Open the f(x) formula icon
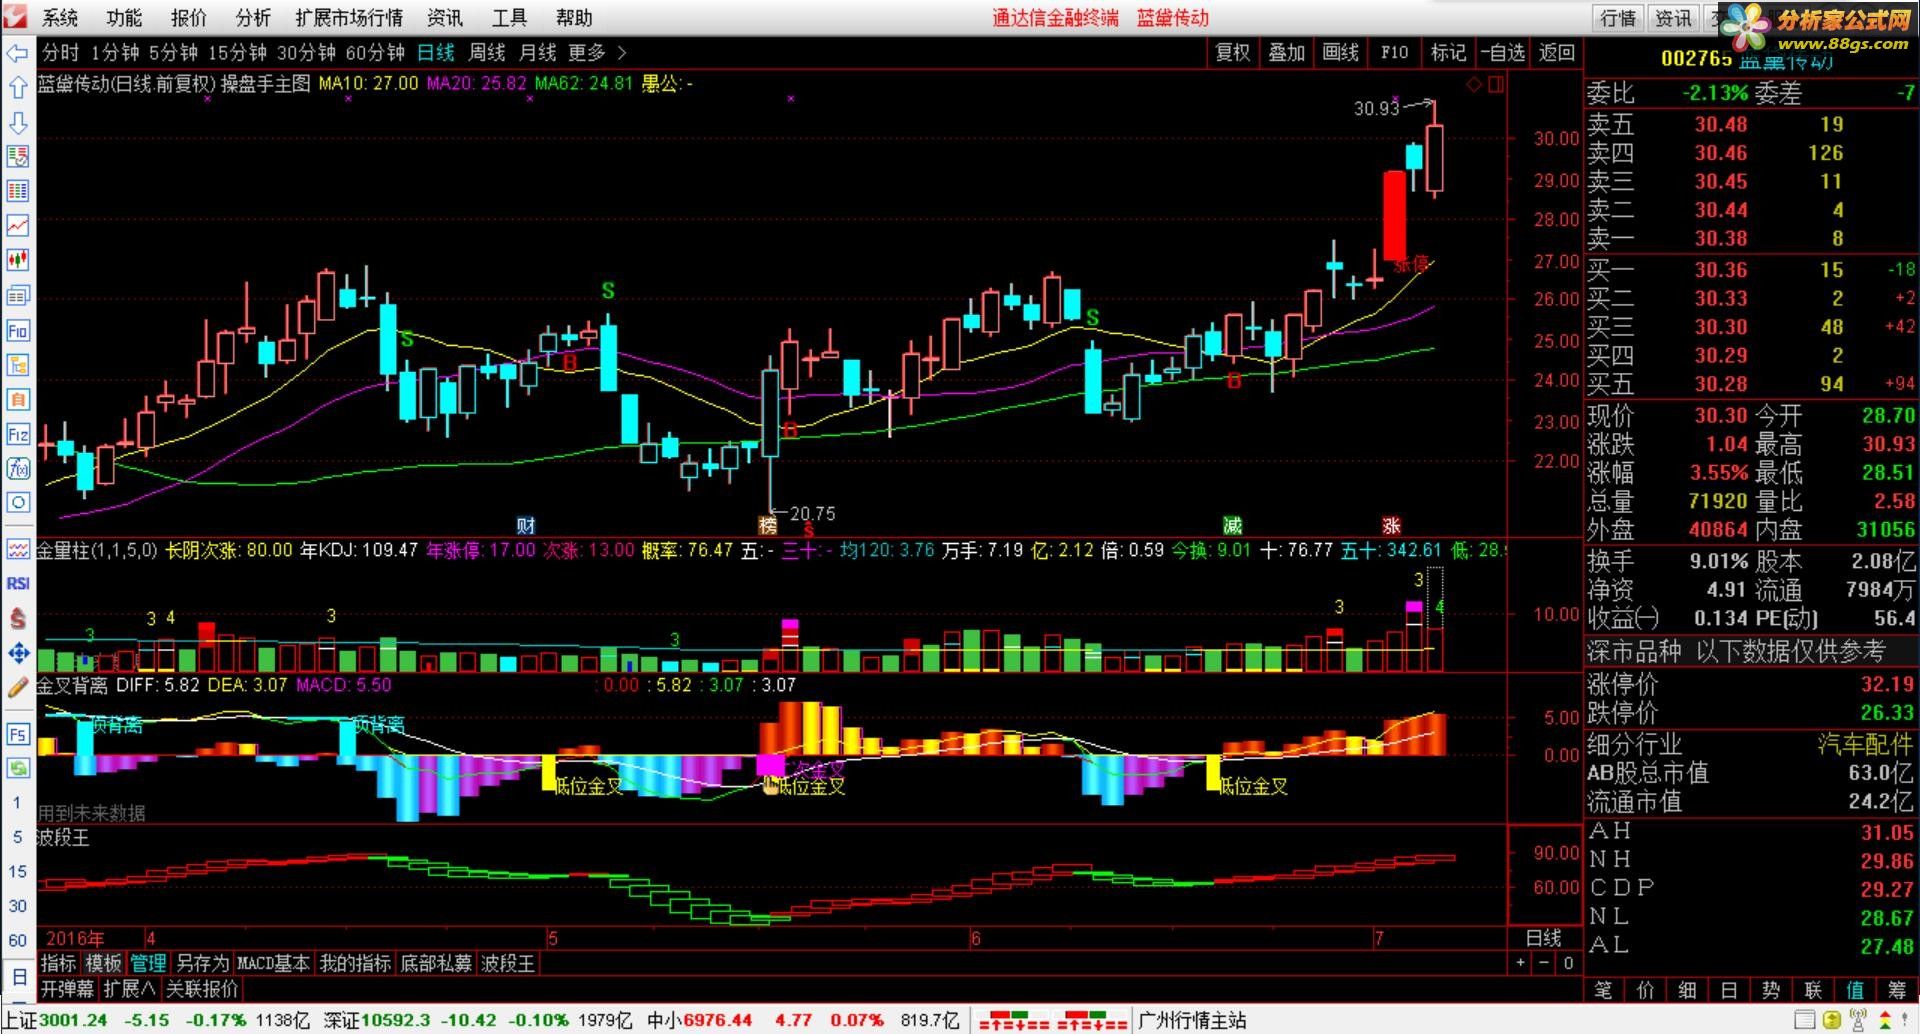The width and height of the screenshot is (1920, 1034). coord(18,469)
